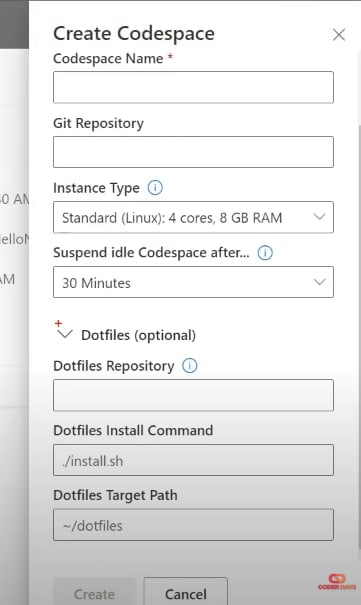The height and width of the screenshot is (605, 361).
Task: Click the Dotfiles Repository info icon
Action: 189,366
